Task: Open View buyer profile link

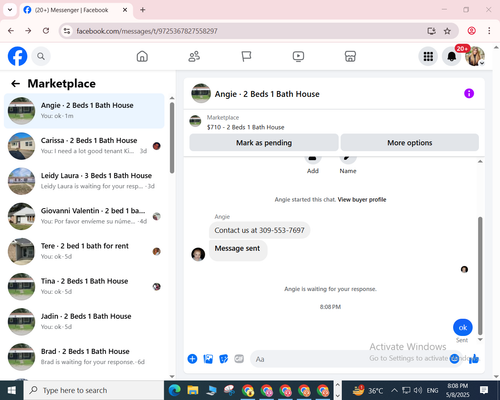Action: [362, 200]
